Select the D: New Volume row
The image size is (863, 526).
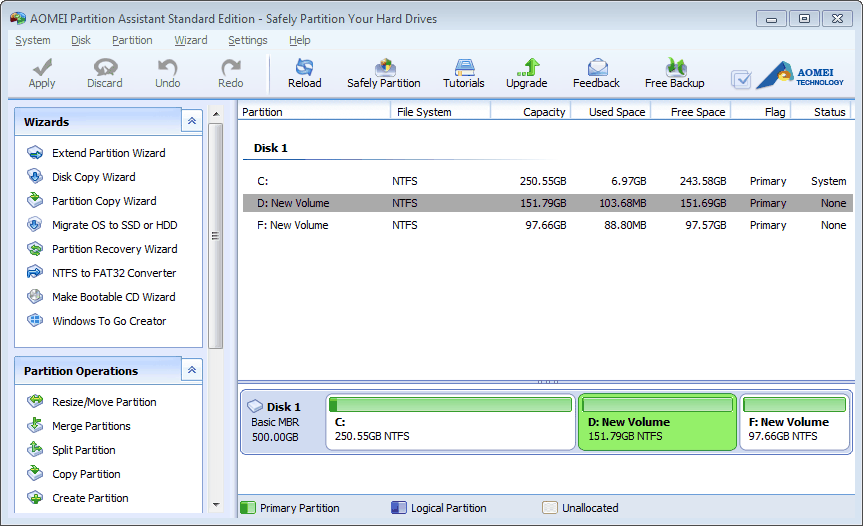pos(548,203)
